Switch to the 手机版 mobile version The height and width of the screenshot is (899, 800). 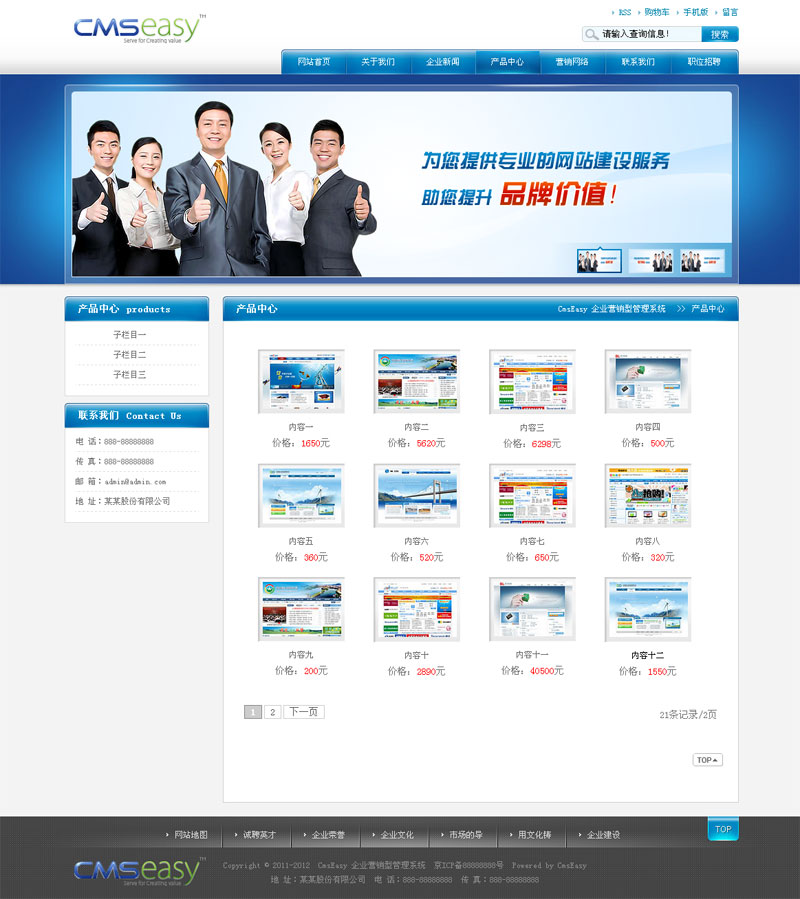point(696,12)
